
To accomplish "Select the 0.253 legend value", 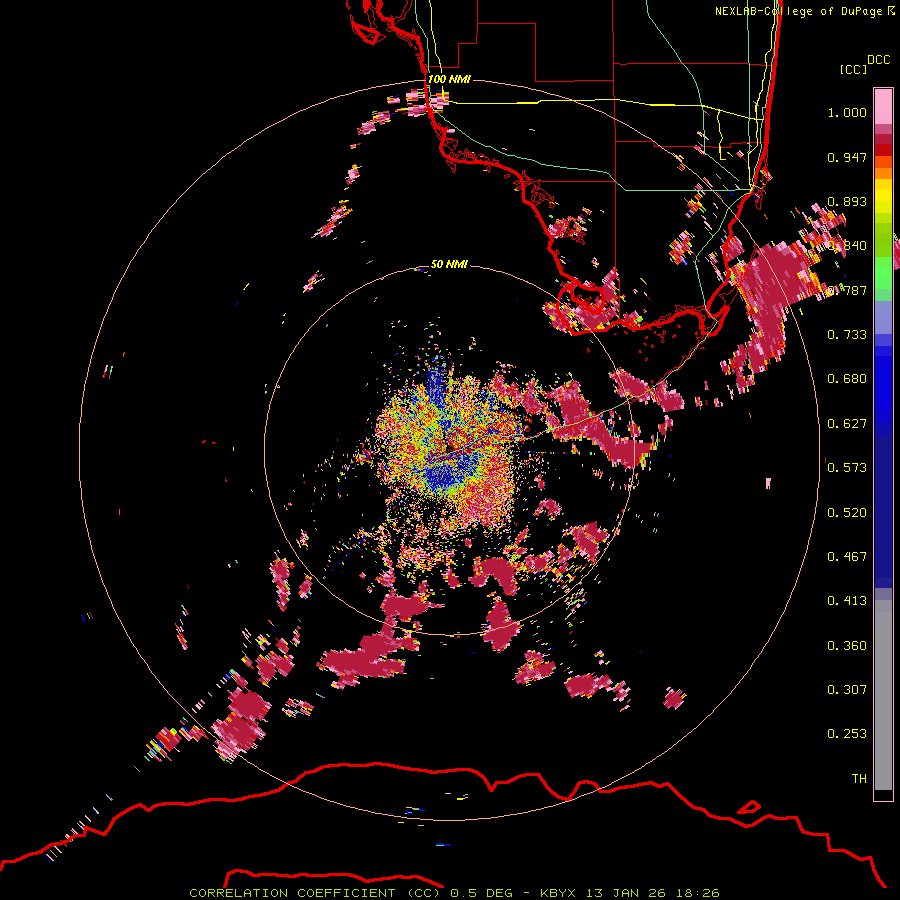I will tap(847, 734).
